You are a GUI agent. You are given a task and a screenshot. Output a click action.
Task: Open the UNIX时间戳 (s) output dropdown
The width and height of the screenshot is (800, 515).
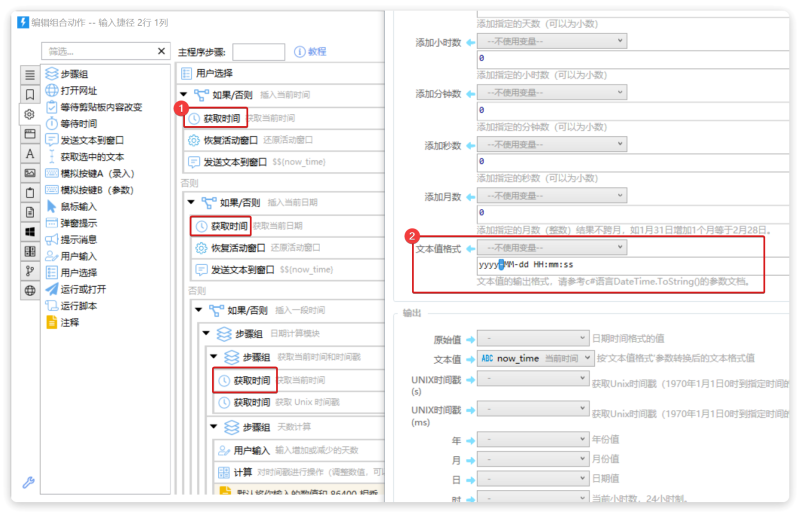533,378
